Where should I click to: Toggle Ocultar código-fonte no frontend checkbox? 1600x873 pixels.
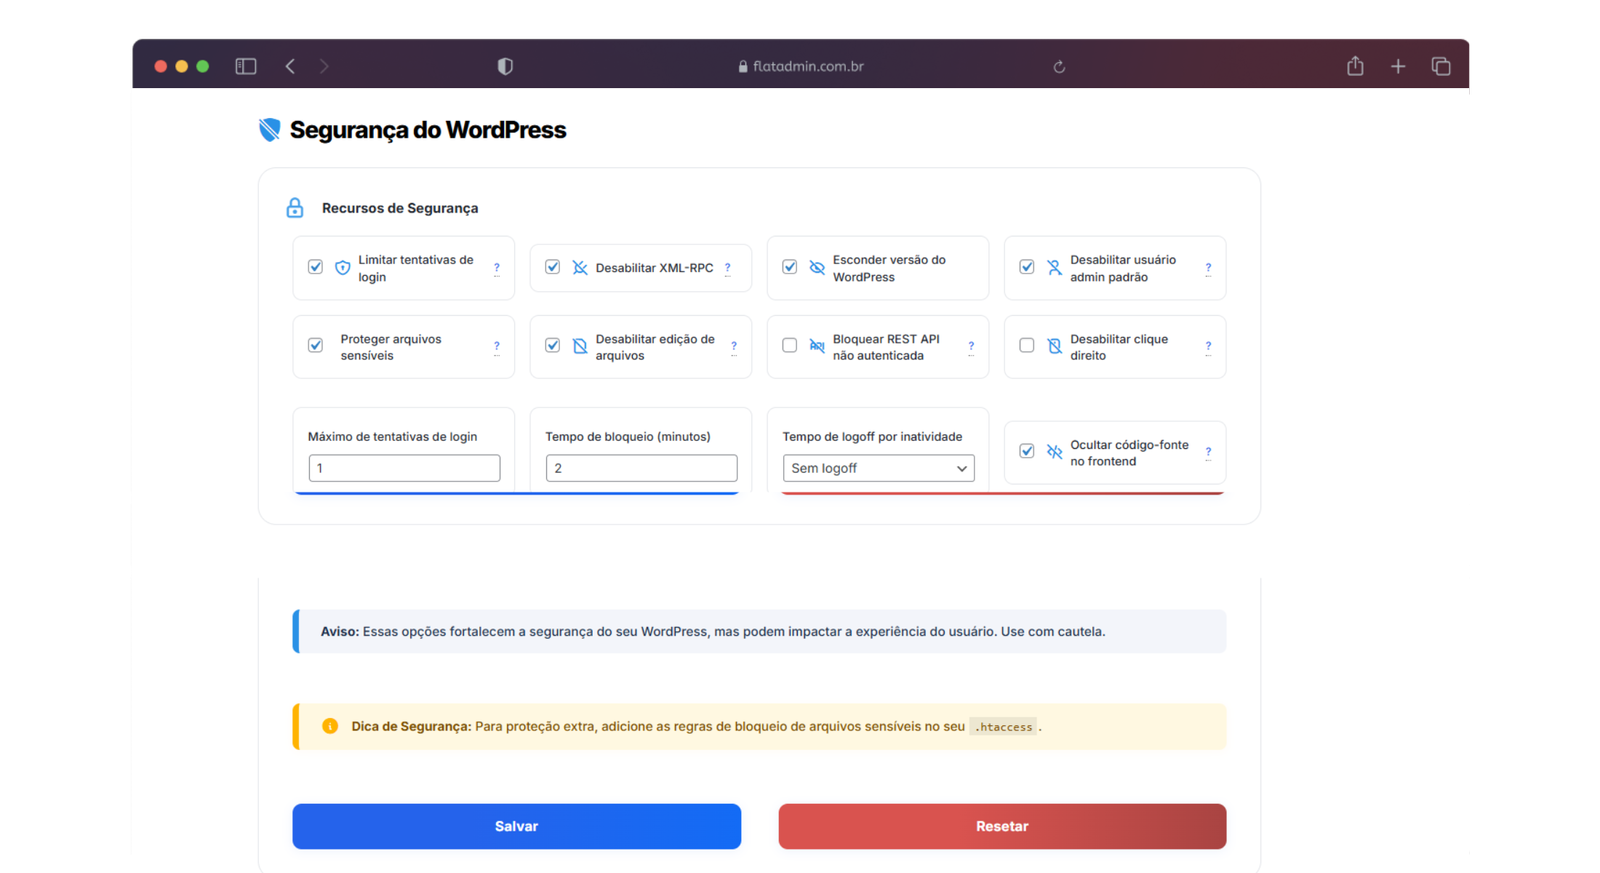tap(1026, 451)
